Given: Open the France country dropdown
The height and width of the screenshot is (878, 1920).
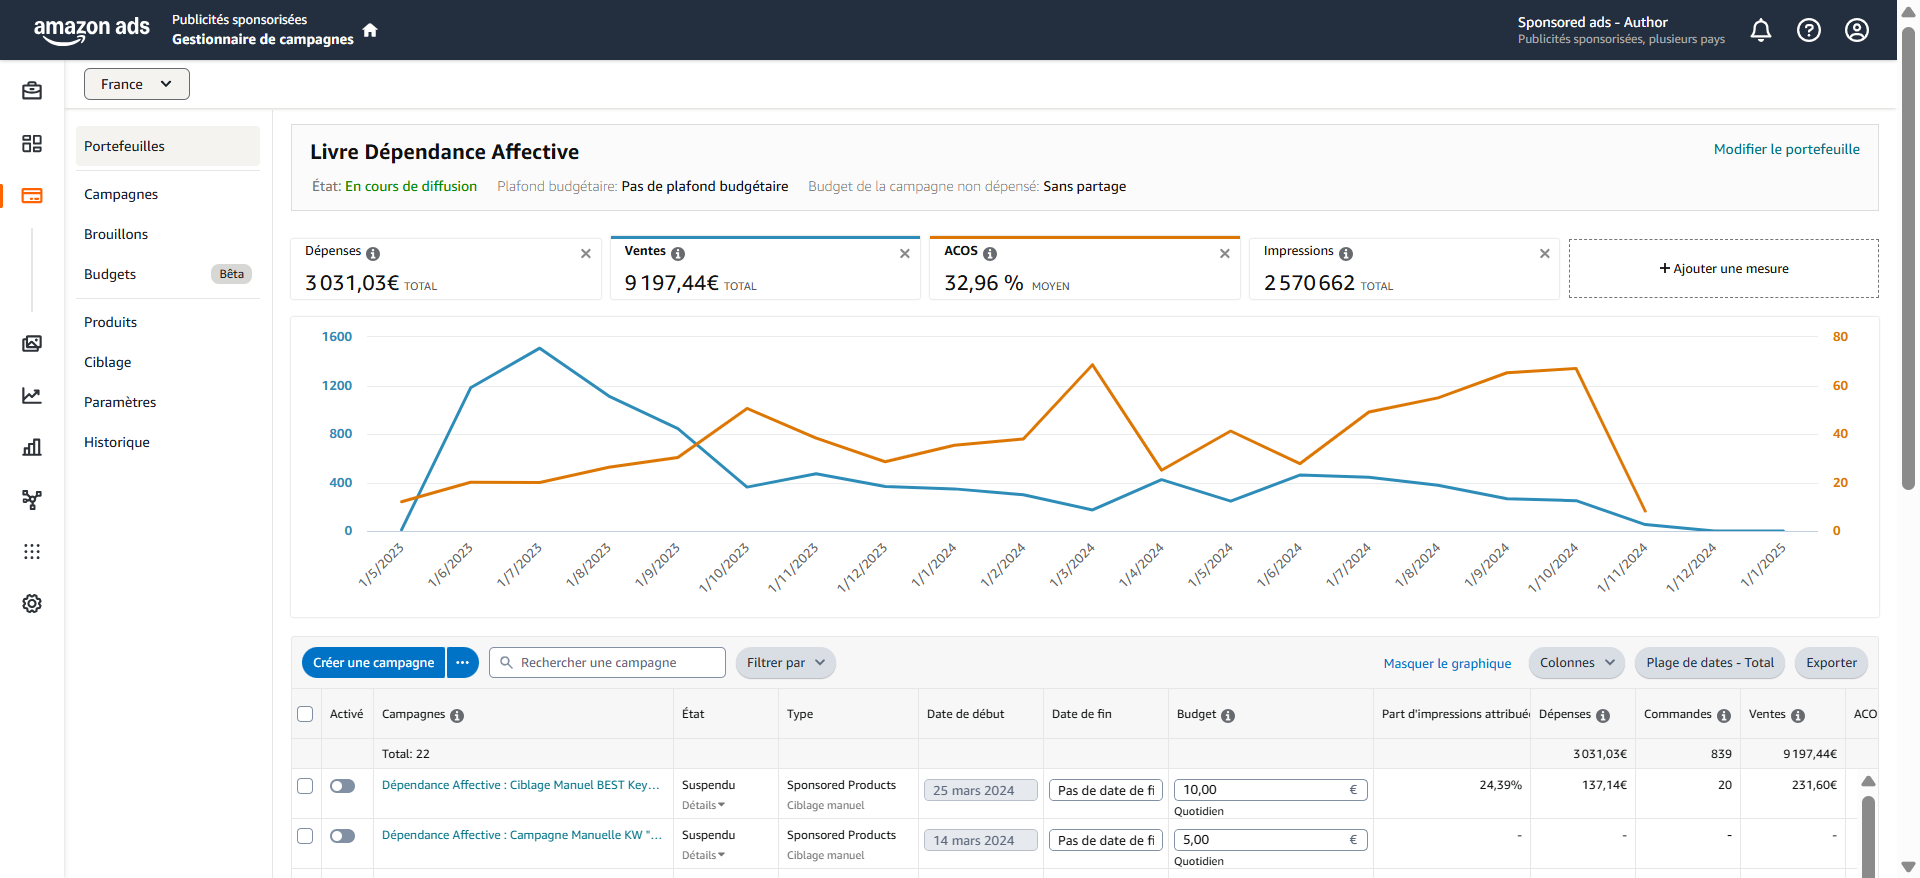Looking at the screenshot, I should coord(136,84).
